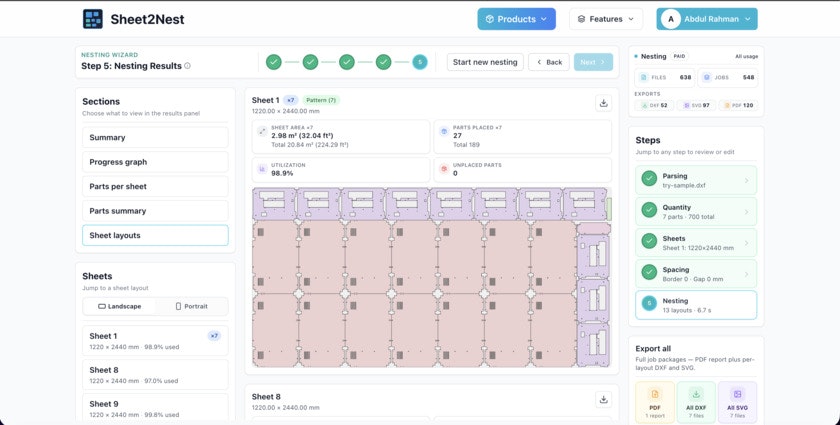Click the Utilization chart icon
The image size is (840, 425).
(x=262, y=169)
